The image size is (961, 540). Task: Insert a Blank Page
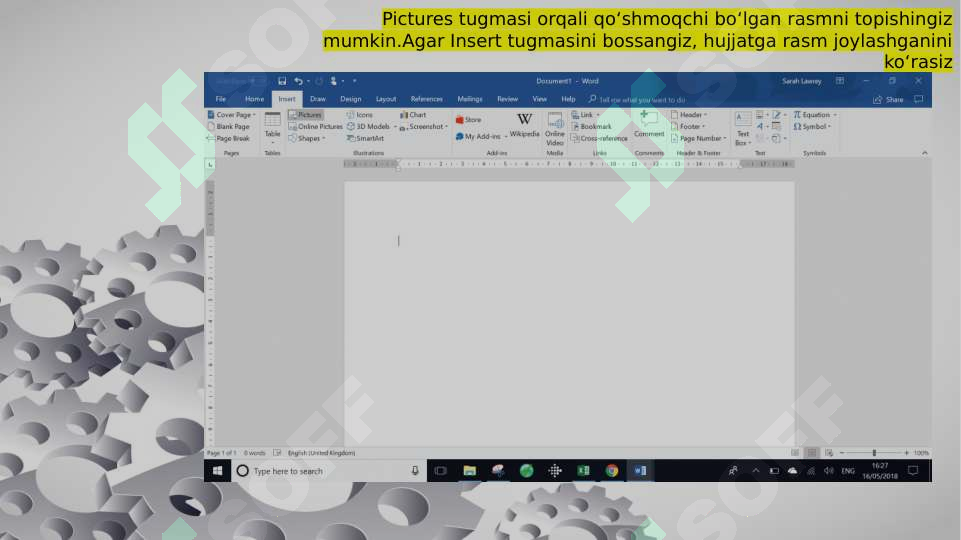coord(229,126)
